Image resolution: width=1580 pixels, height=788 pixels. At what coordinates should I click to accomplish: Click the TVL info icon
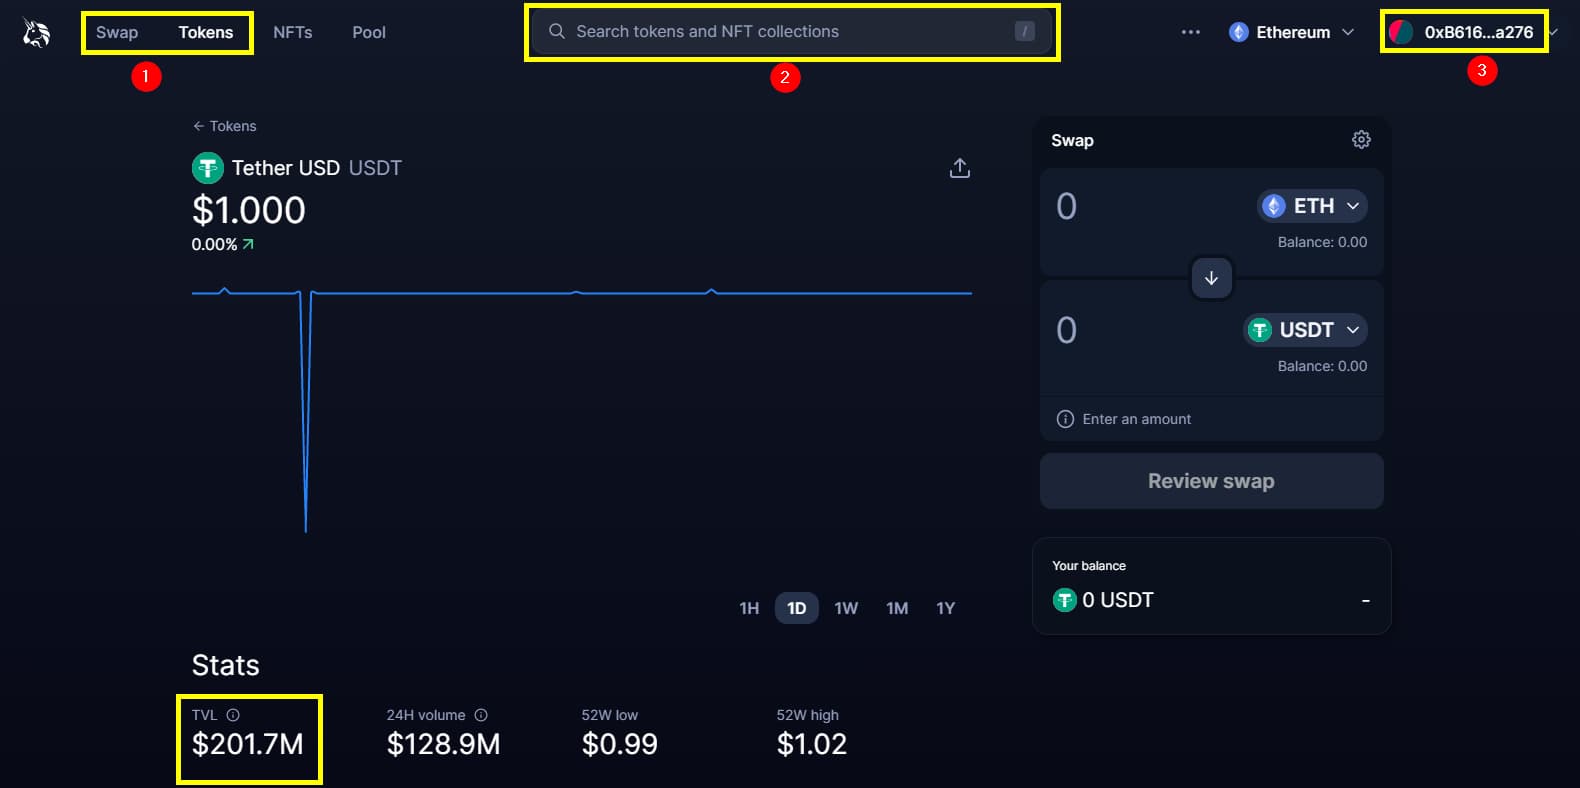(233, 714)
